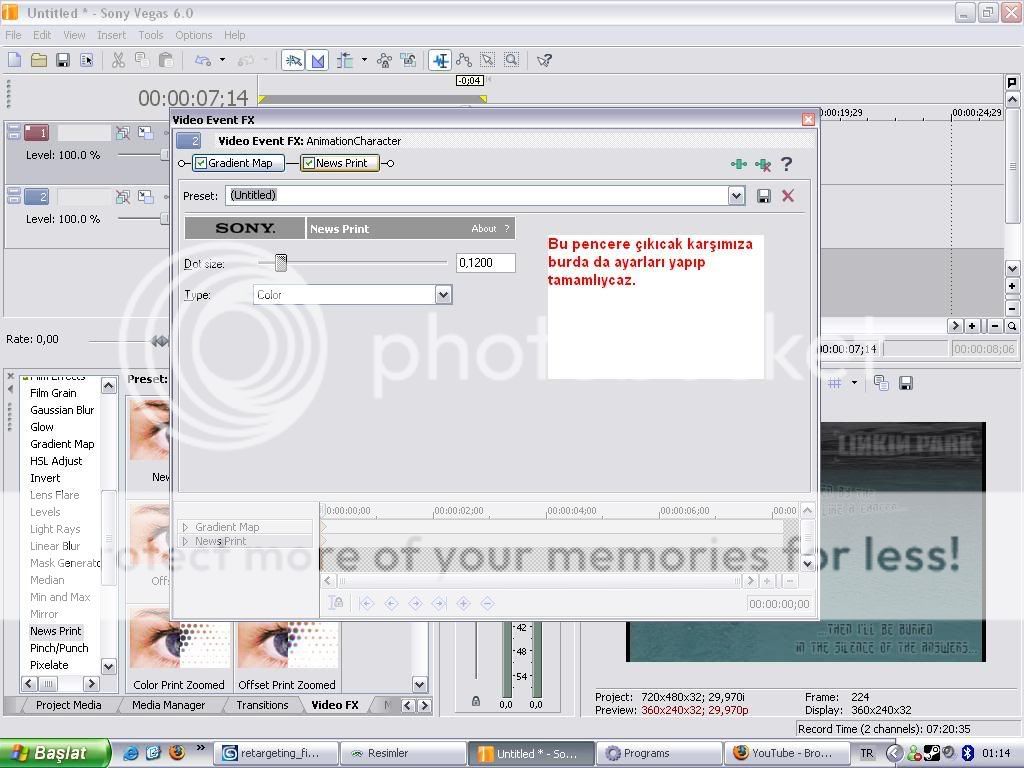Click the preview save snapshot icon

tap(905, 383)
